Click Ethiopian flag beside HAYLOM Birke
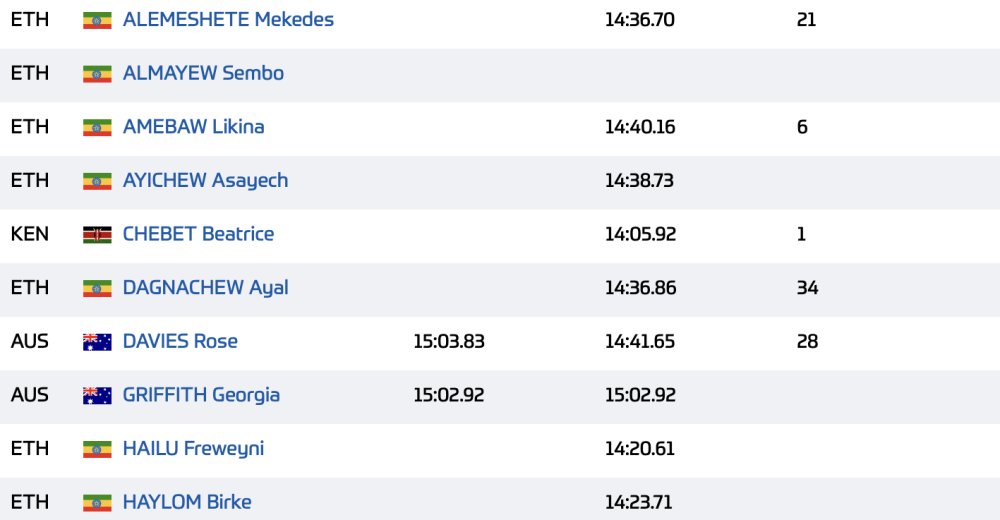The image size is (1000, 520). coord(97,503)
